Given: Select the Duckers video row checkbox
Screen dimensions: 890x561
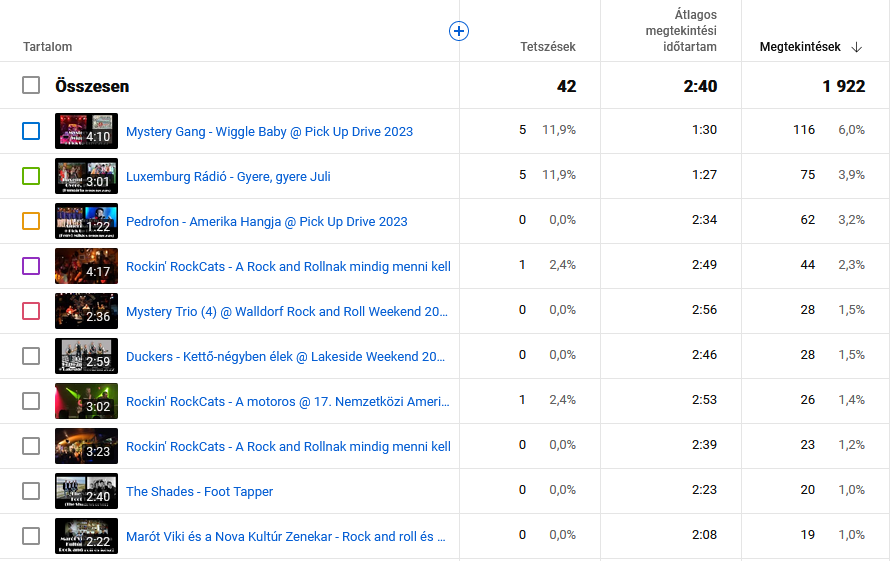Looking at the screenshot, I should pyautogui.click(x=31, y=356).
